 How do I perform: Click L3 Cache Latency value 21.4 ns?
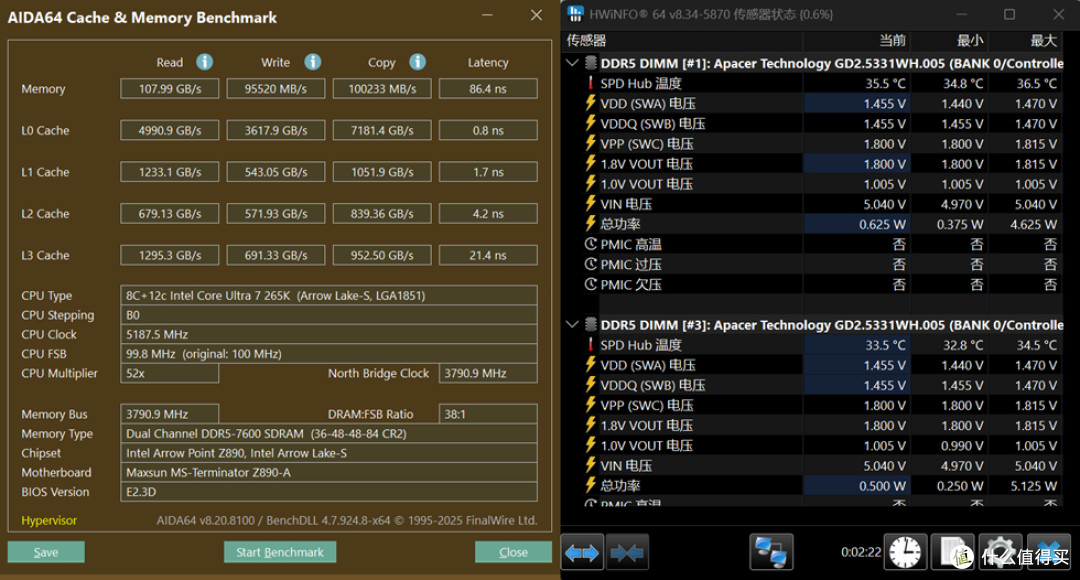pyautogui.click(x=488, y=255)
